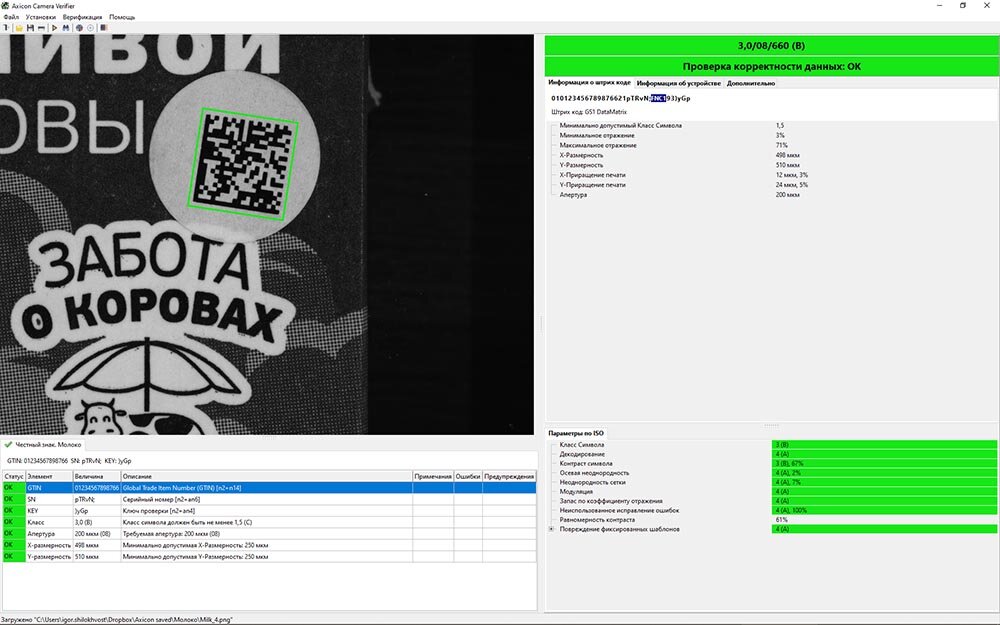Screen dimensions: 1000x625
Task: Select the Y-размерность row 510 мкм
Action: [x=269, y=557]
